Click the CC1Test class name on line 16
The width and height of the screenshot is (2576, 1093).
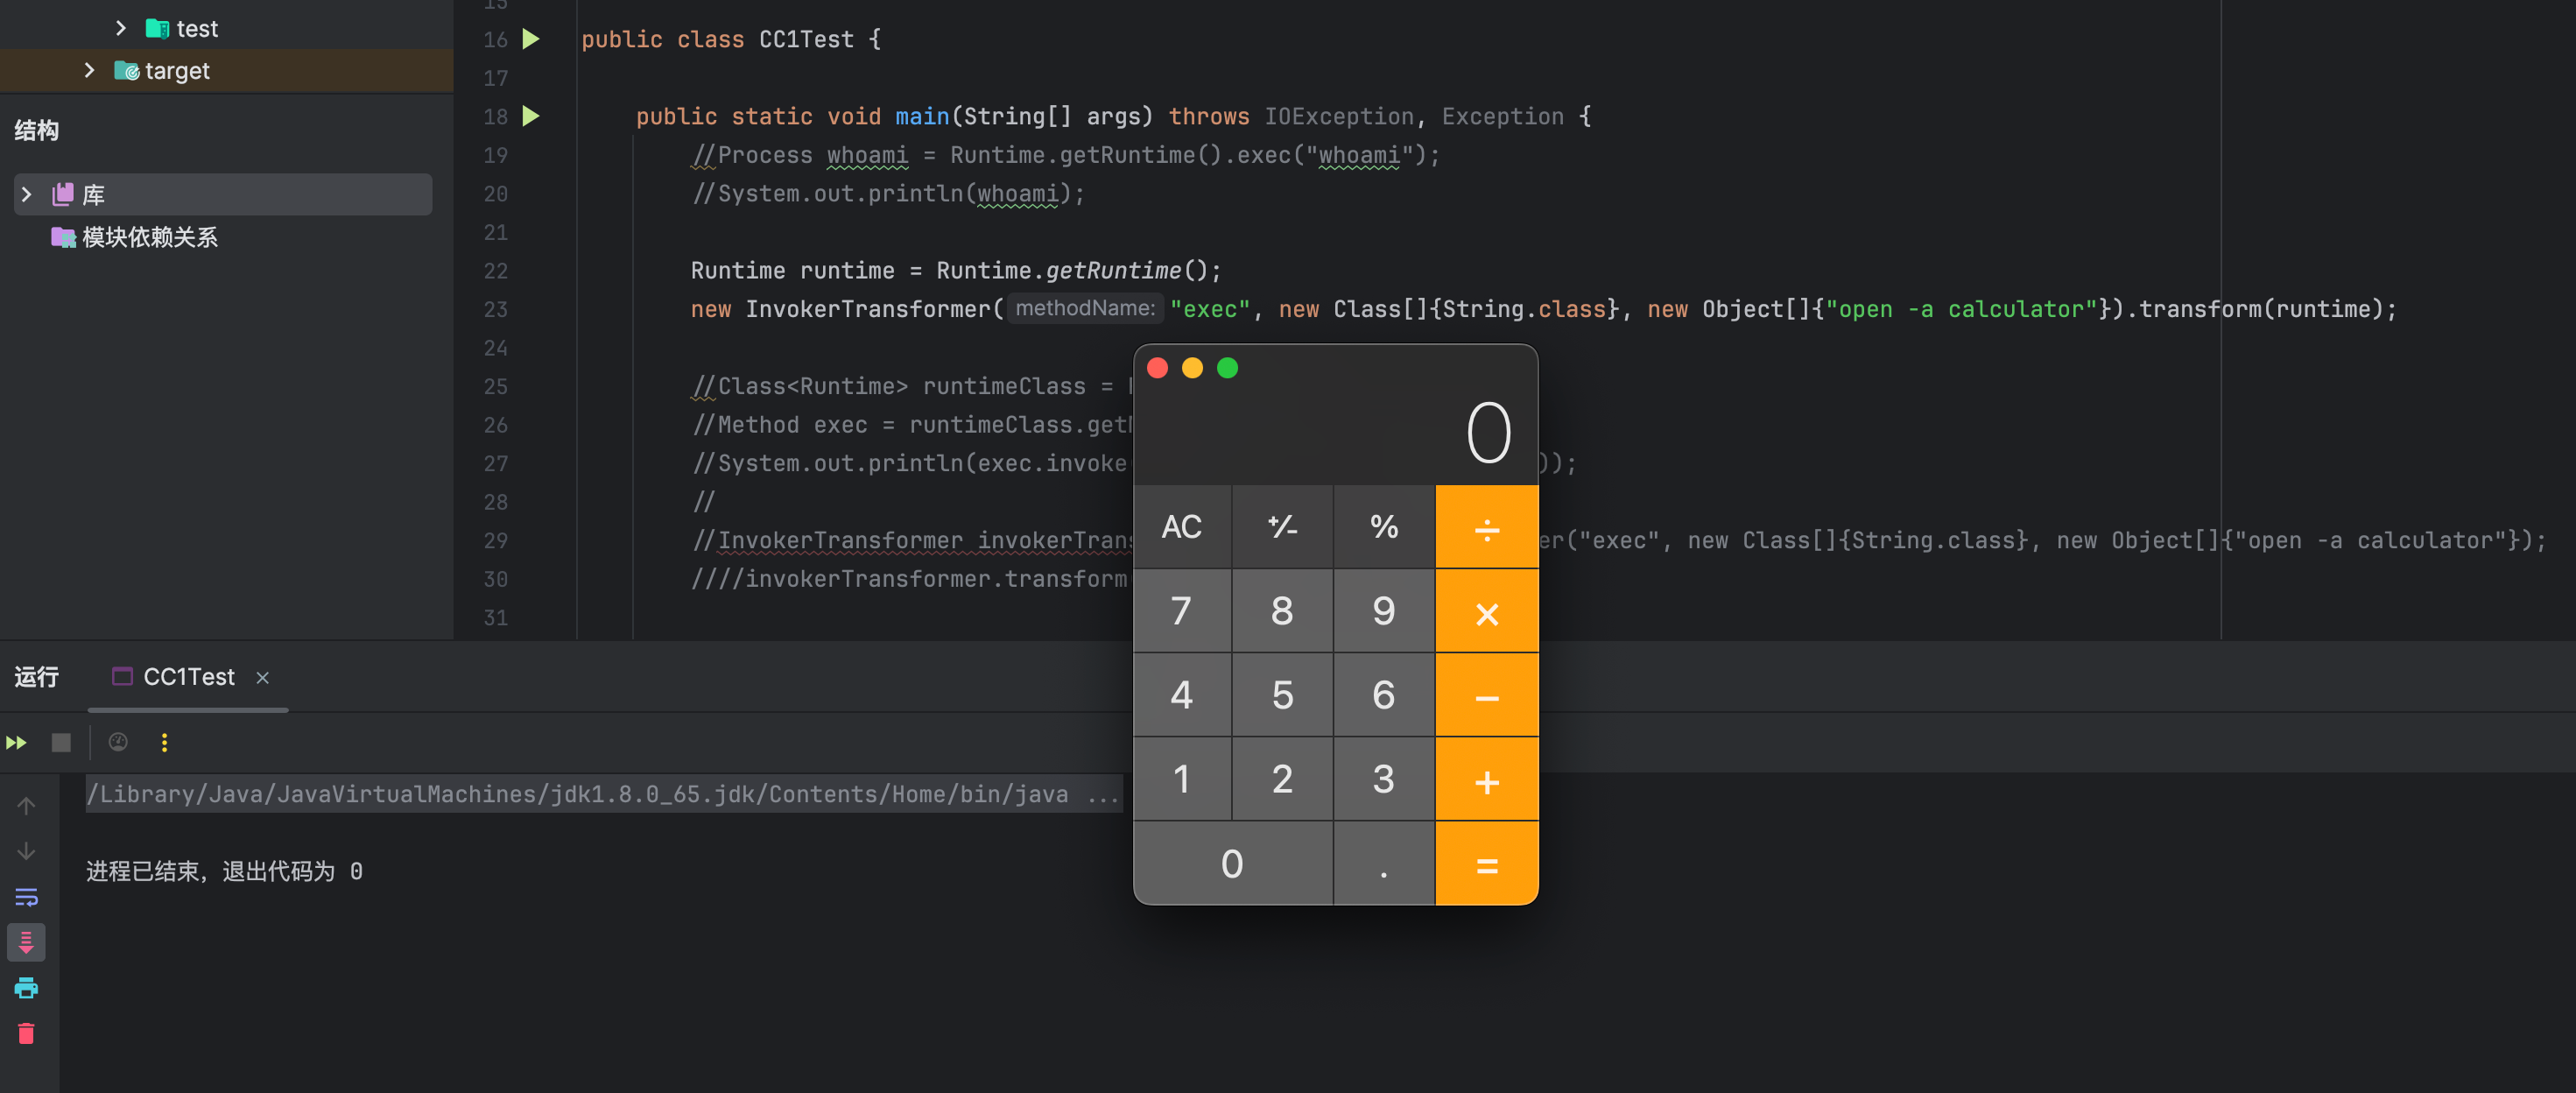(806, 39)
